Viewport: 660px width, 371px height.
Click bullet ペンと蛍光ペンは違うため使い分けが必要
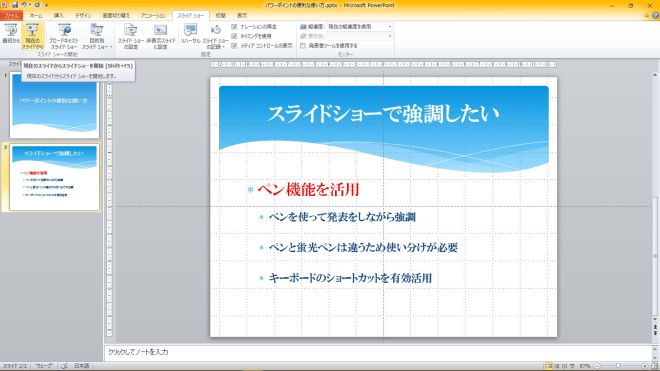pos(363,247)
